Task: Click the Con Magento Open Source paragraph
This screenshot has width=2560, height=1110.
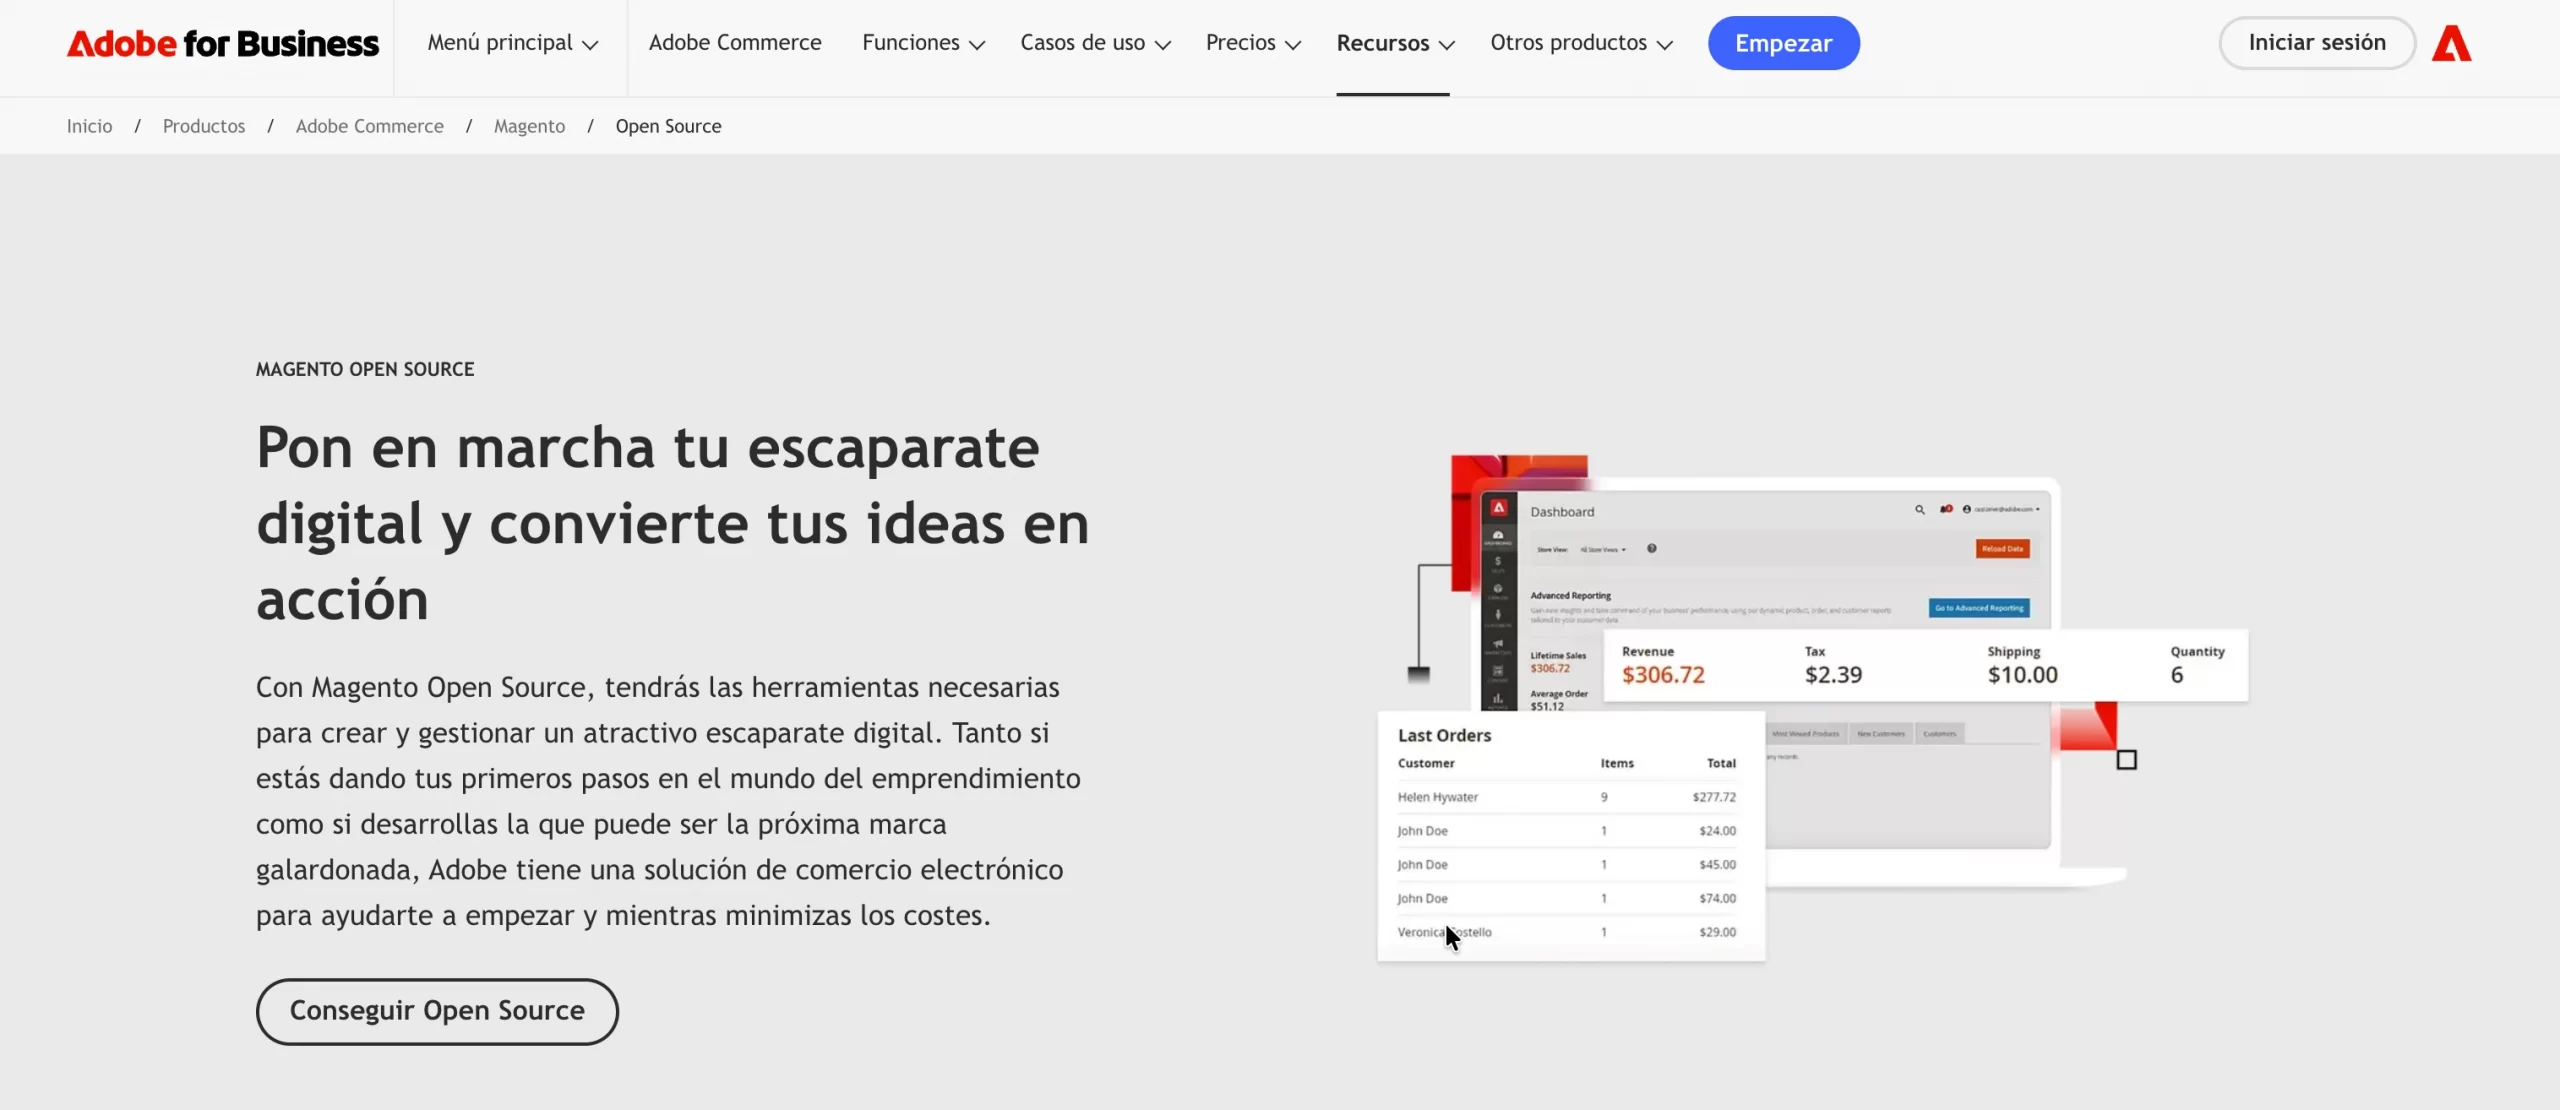Action: pos(668,801)
